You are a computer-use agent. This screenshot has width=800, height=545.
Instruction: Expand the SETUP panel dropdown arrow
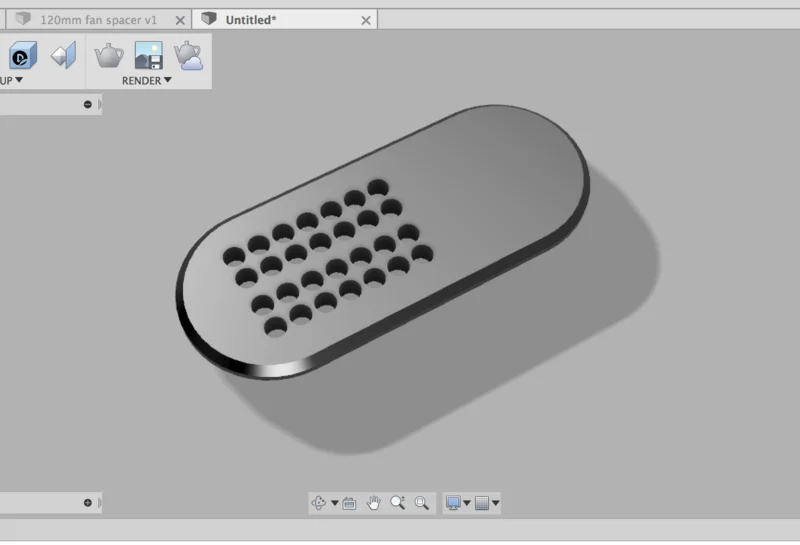point(19,80)
